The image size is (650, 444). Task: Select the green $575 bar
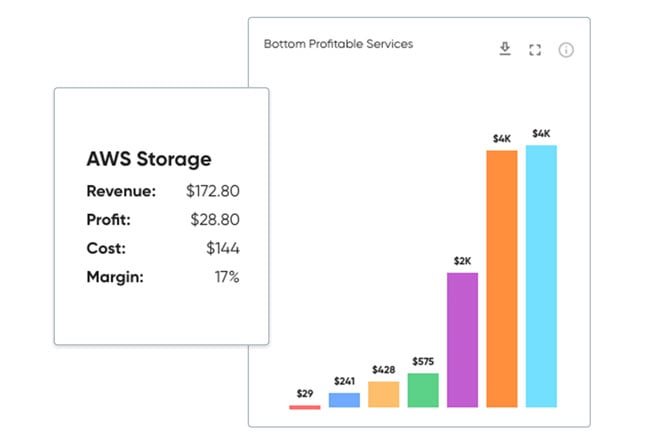pyautogui.click(x=423, y=390)
